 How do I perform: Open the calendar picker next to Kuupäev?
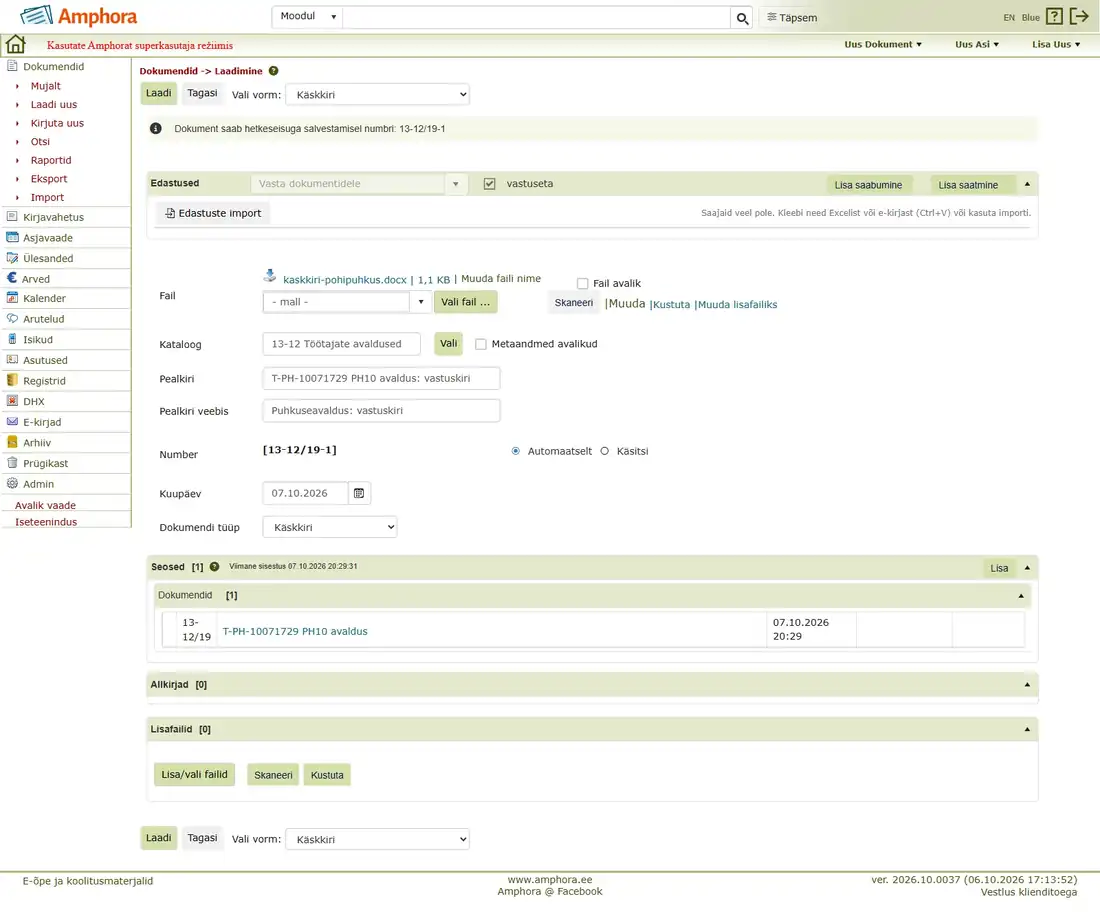359,493
